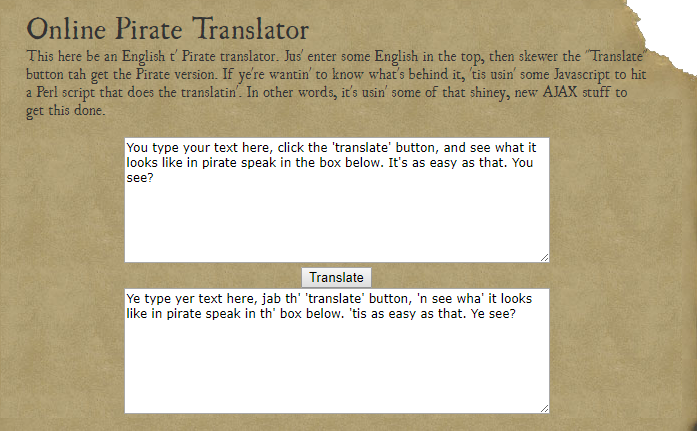Focus the English input text box

pos(337,200)
